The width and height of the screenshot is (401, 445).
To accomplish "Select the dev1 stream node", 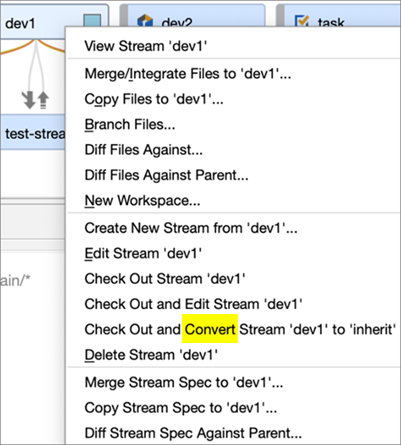I will point(33,23).
